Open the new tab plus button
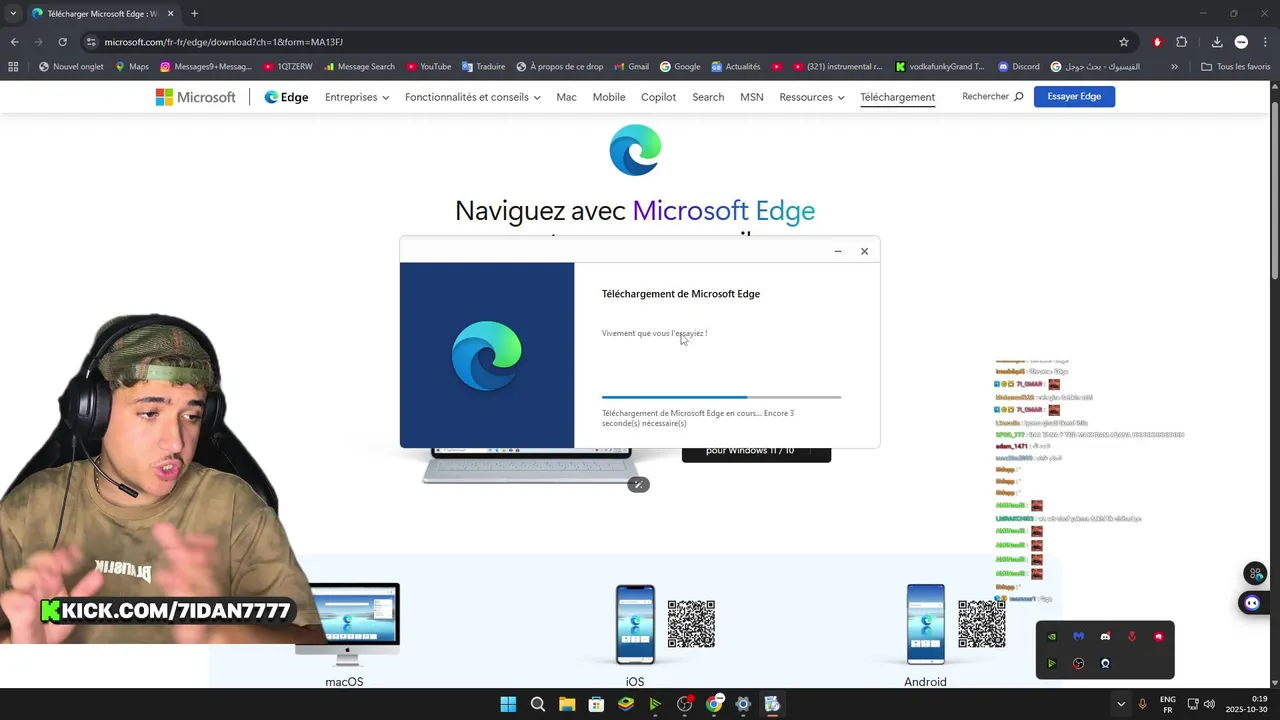The image size is (1280, 720). 194,13
